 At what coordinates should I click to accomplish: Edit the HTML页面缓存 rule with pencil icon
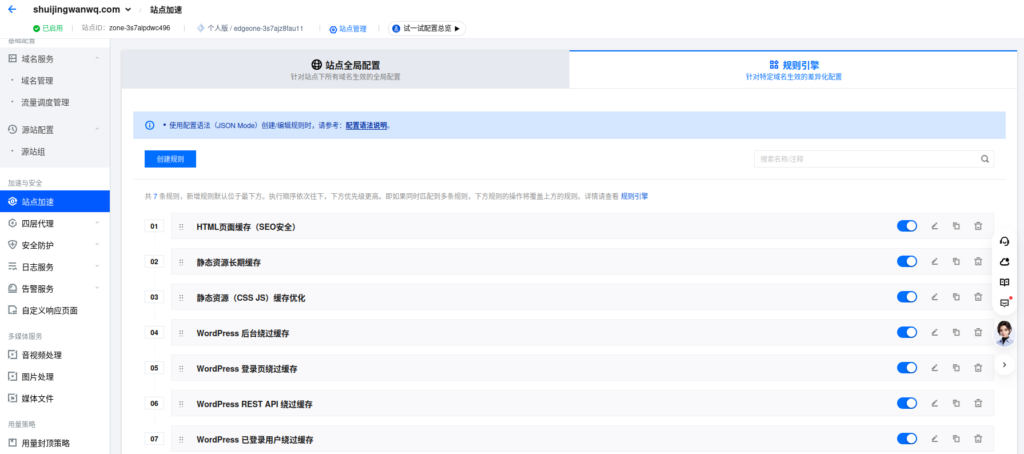point(934,226)
